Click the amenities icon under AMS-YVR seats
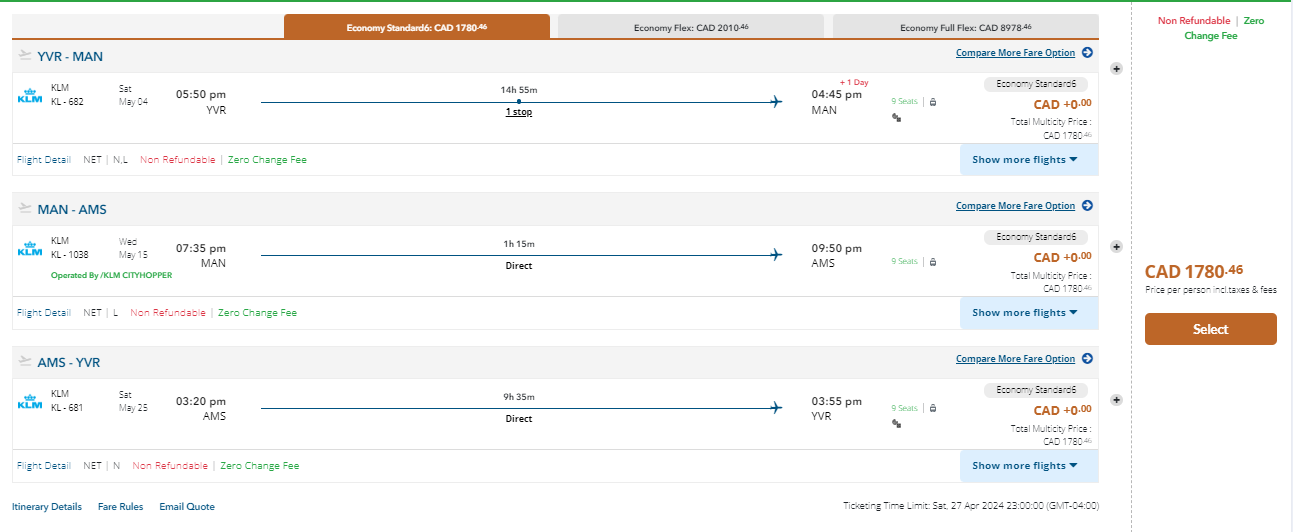1293x532 pixels. [x=897, y=423]
